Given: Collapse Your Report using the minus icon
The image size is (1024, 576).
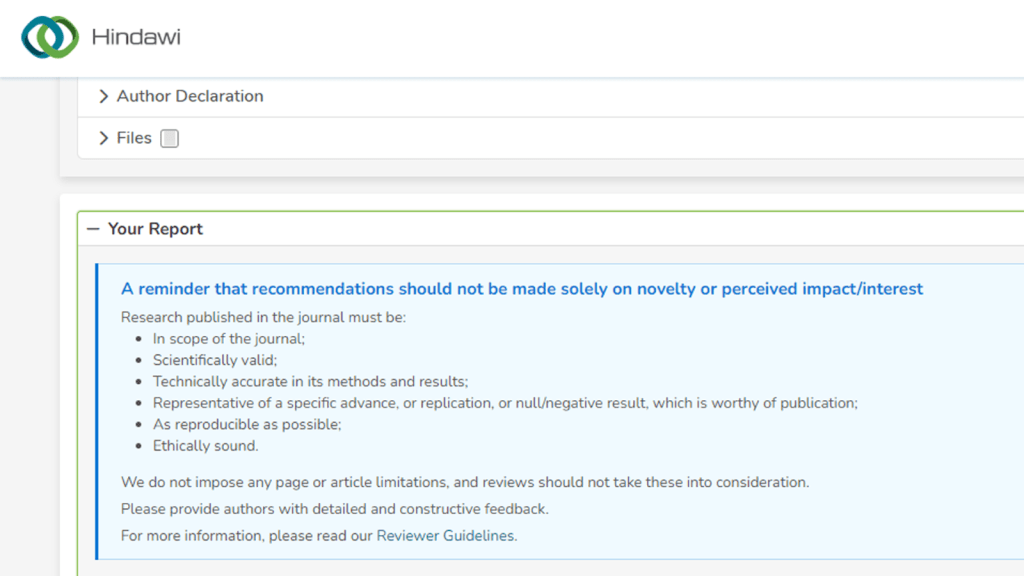Looking at the screenshot, I should [x=93, y=229].
